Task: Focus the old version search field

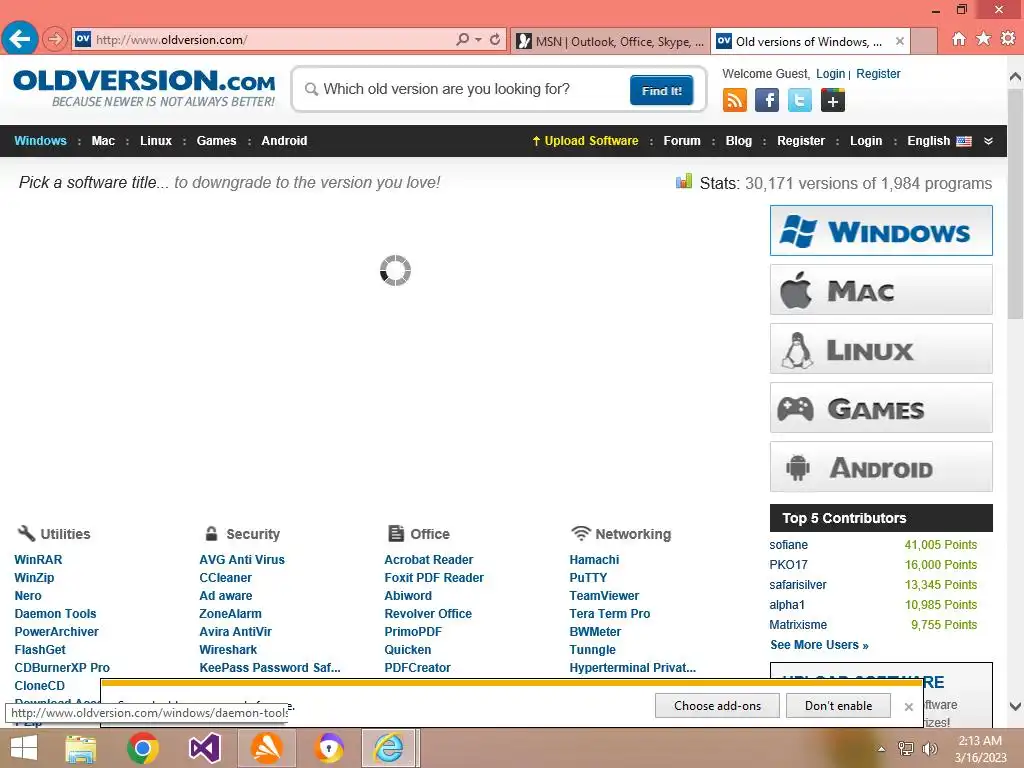Action: pos(464,89)
